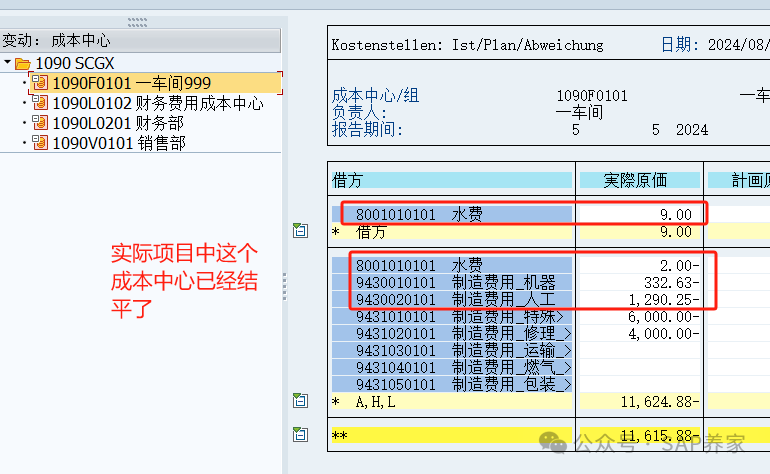Viewport: 770px width, 474px height.
Task: Click the 9.00 value in the 借方 subtotal row
Action: point(676,231)
